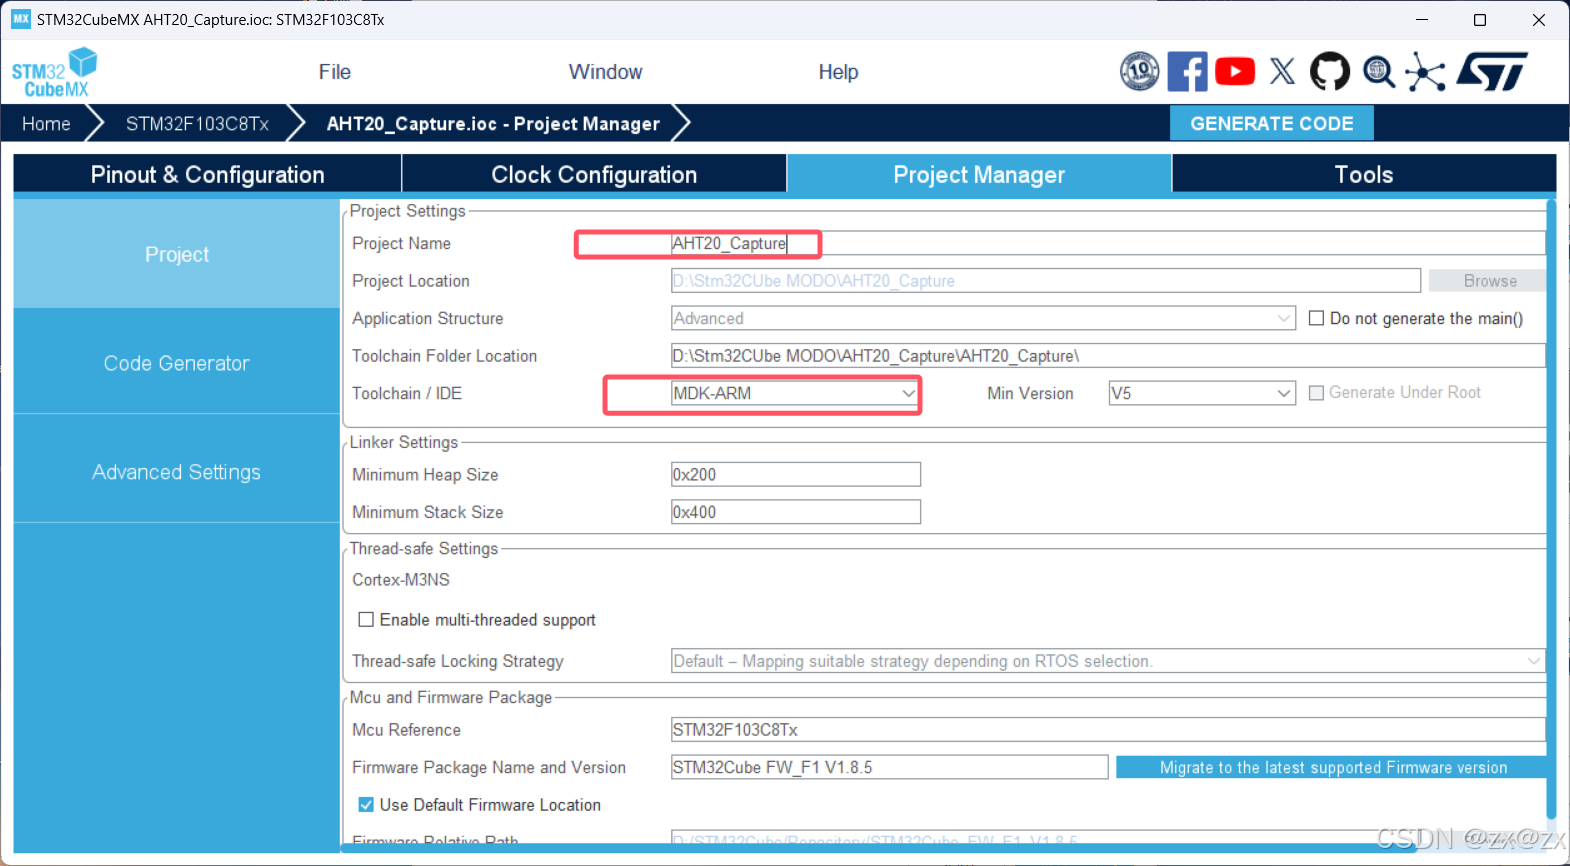
Task: Open the Window menu
Action: pyautogui.click(x=605, y=72)
